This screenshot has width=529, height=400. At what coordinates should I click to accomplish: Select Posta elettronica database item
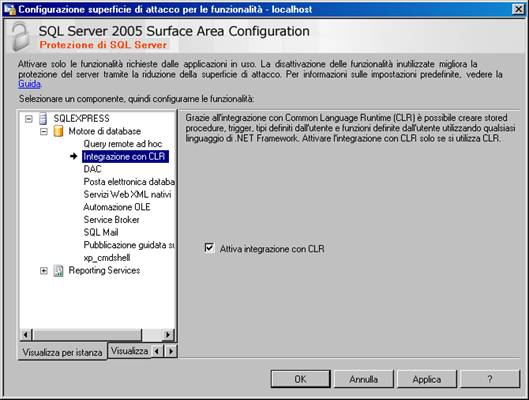coord(129,182)
